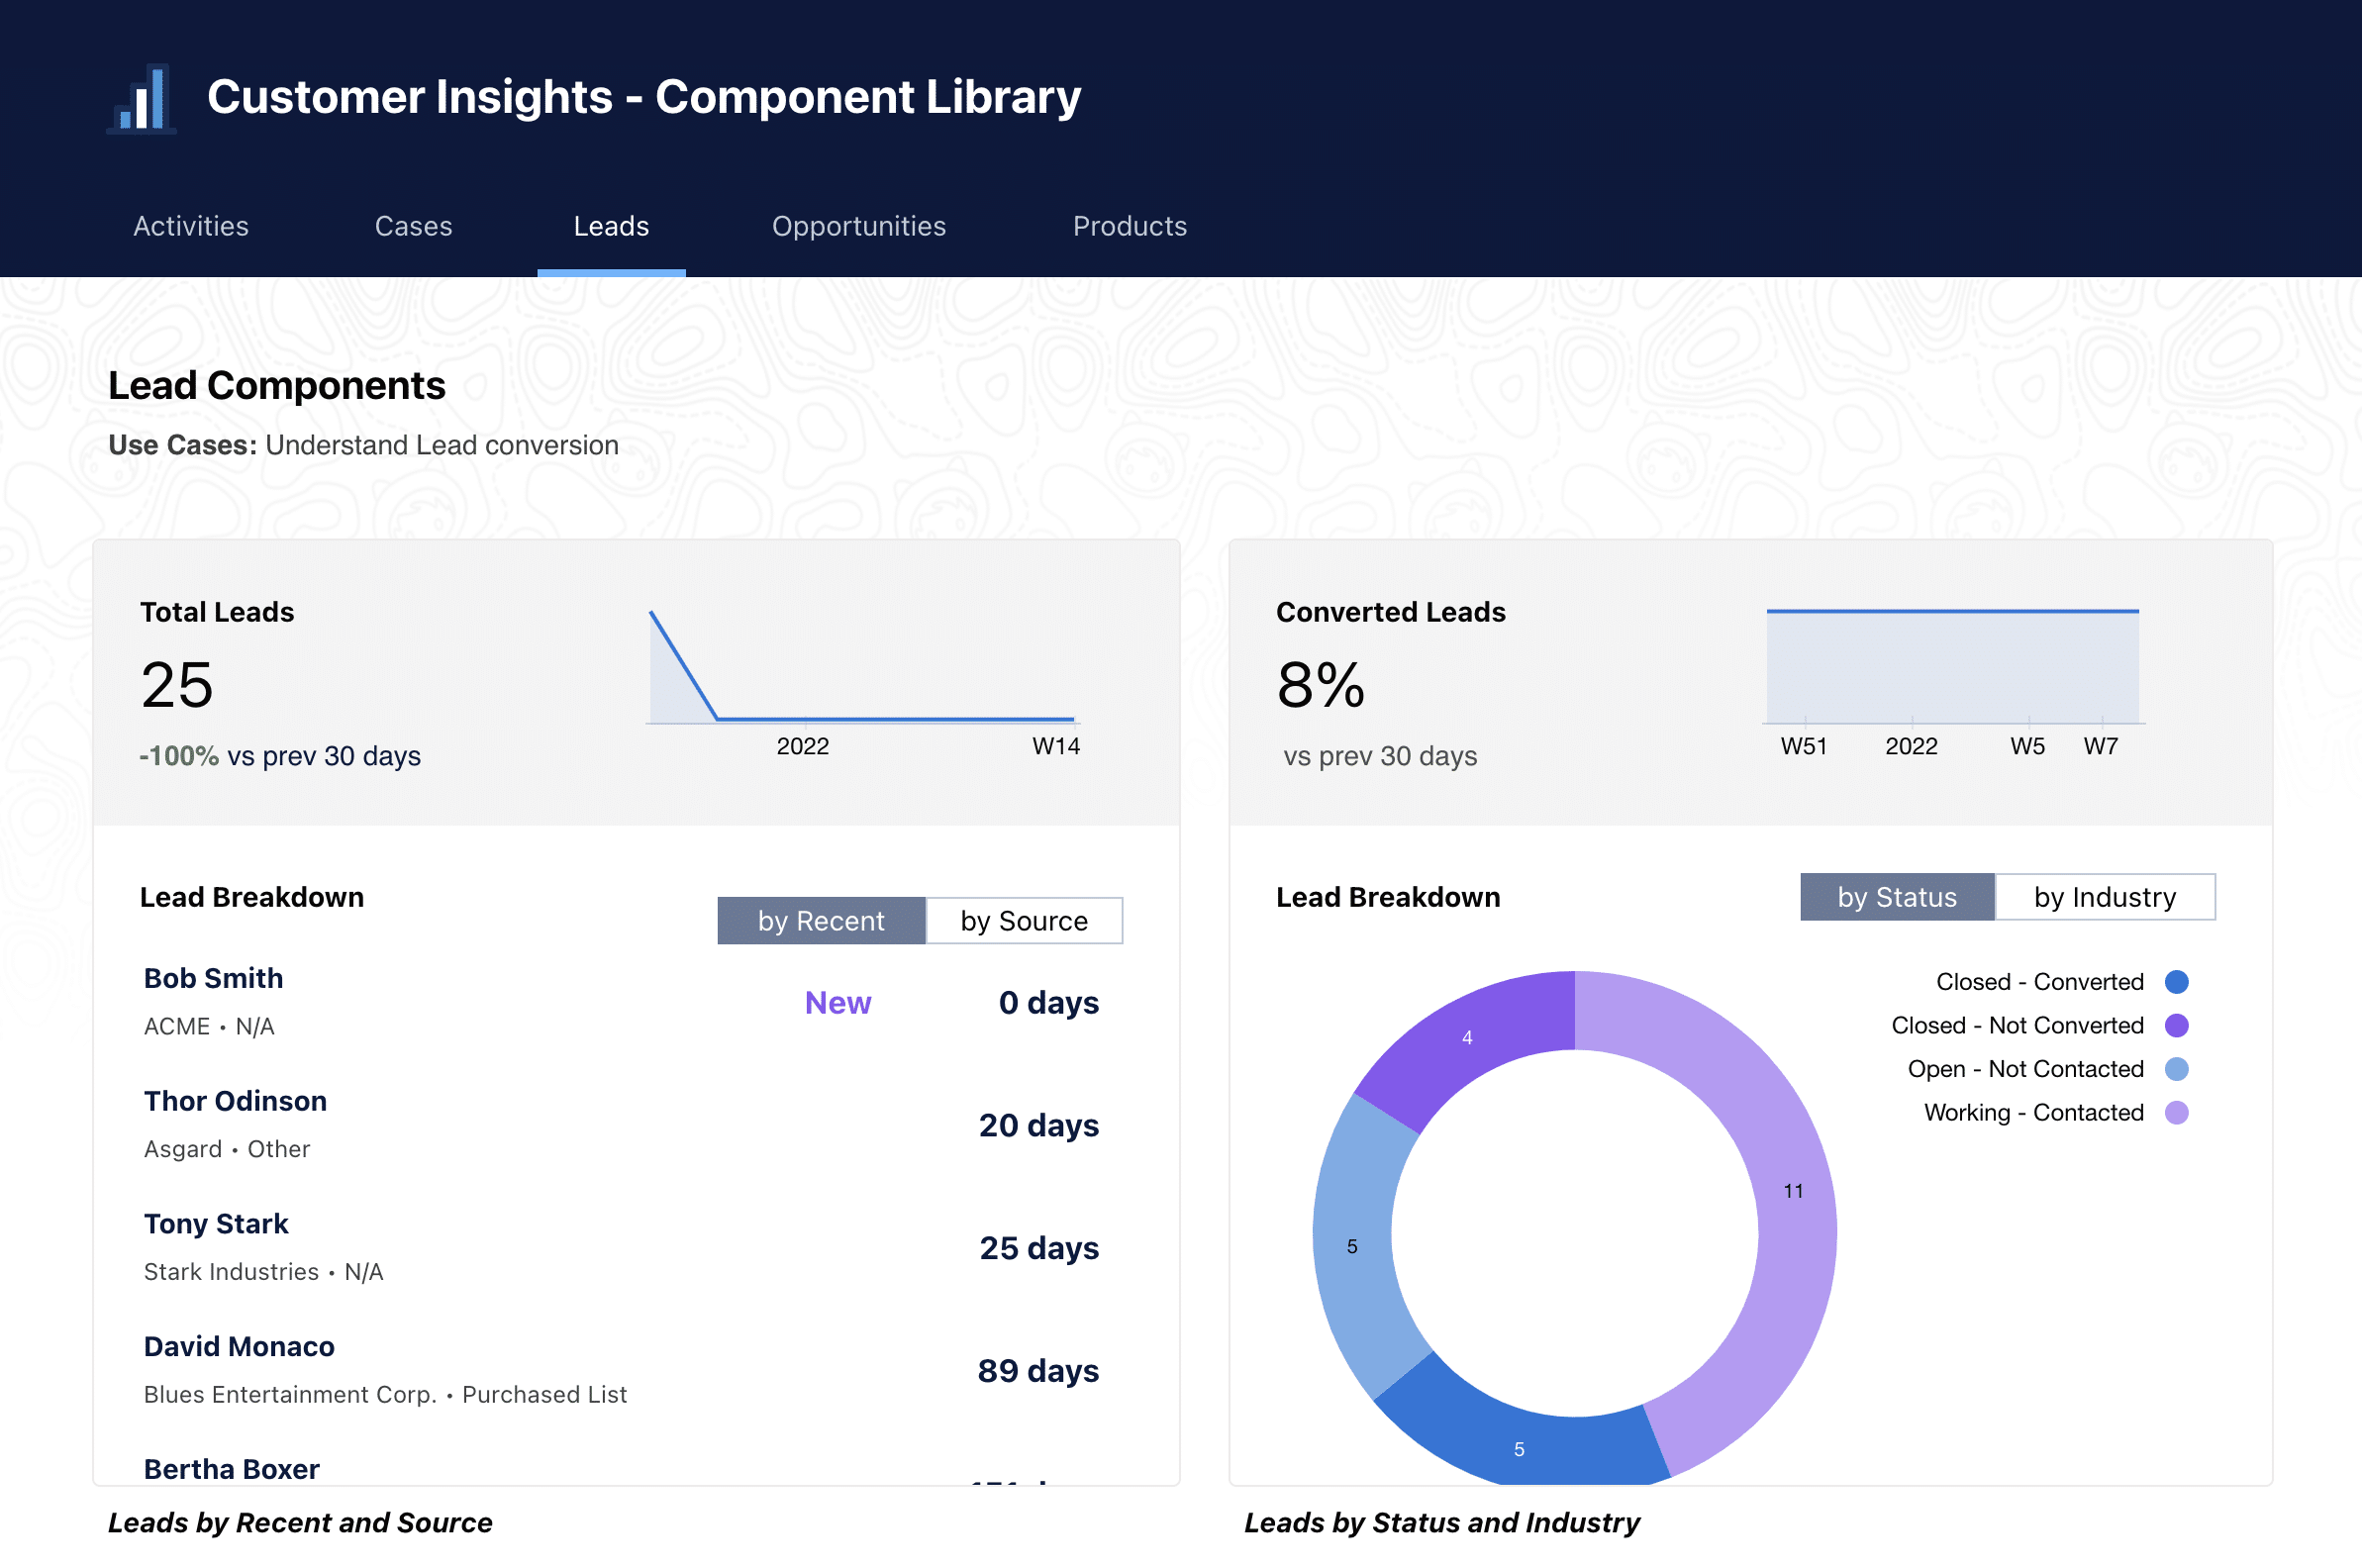
Task: Click the 0 days value for Bob Smith
Action: click(1048, 1003)
